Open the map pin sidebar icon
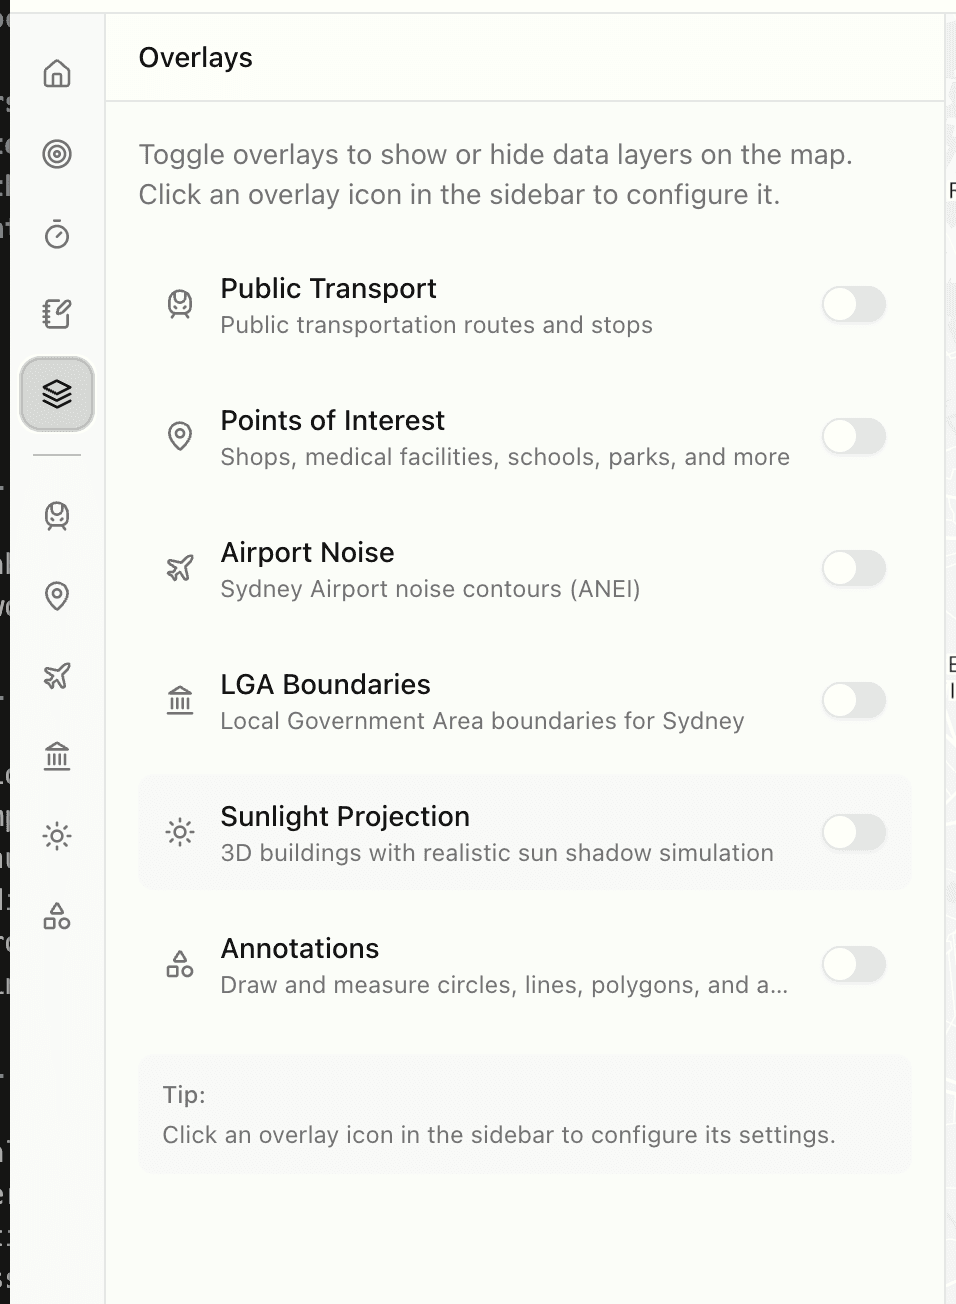This screenshot has width=956, height=1304. tap(57, 596)
